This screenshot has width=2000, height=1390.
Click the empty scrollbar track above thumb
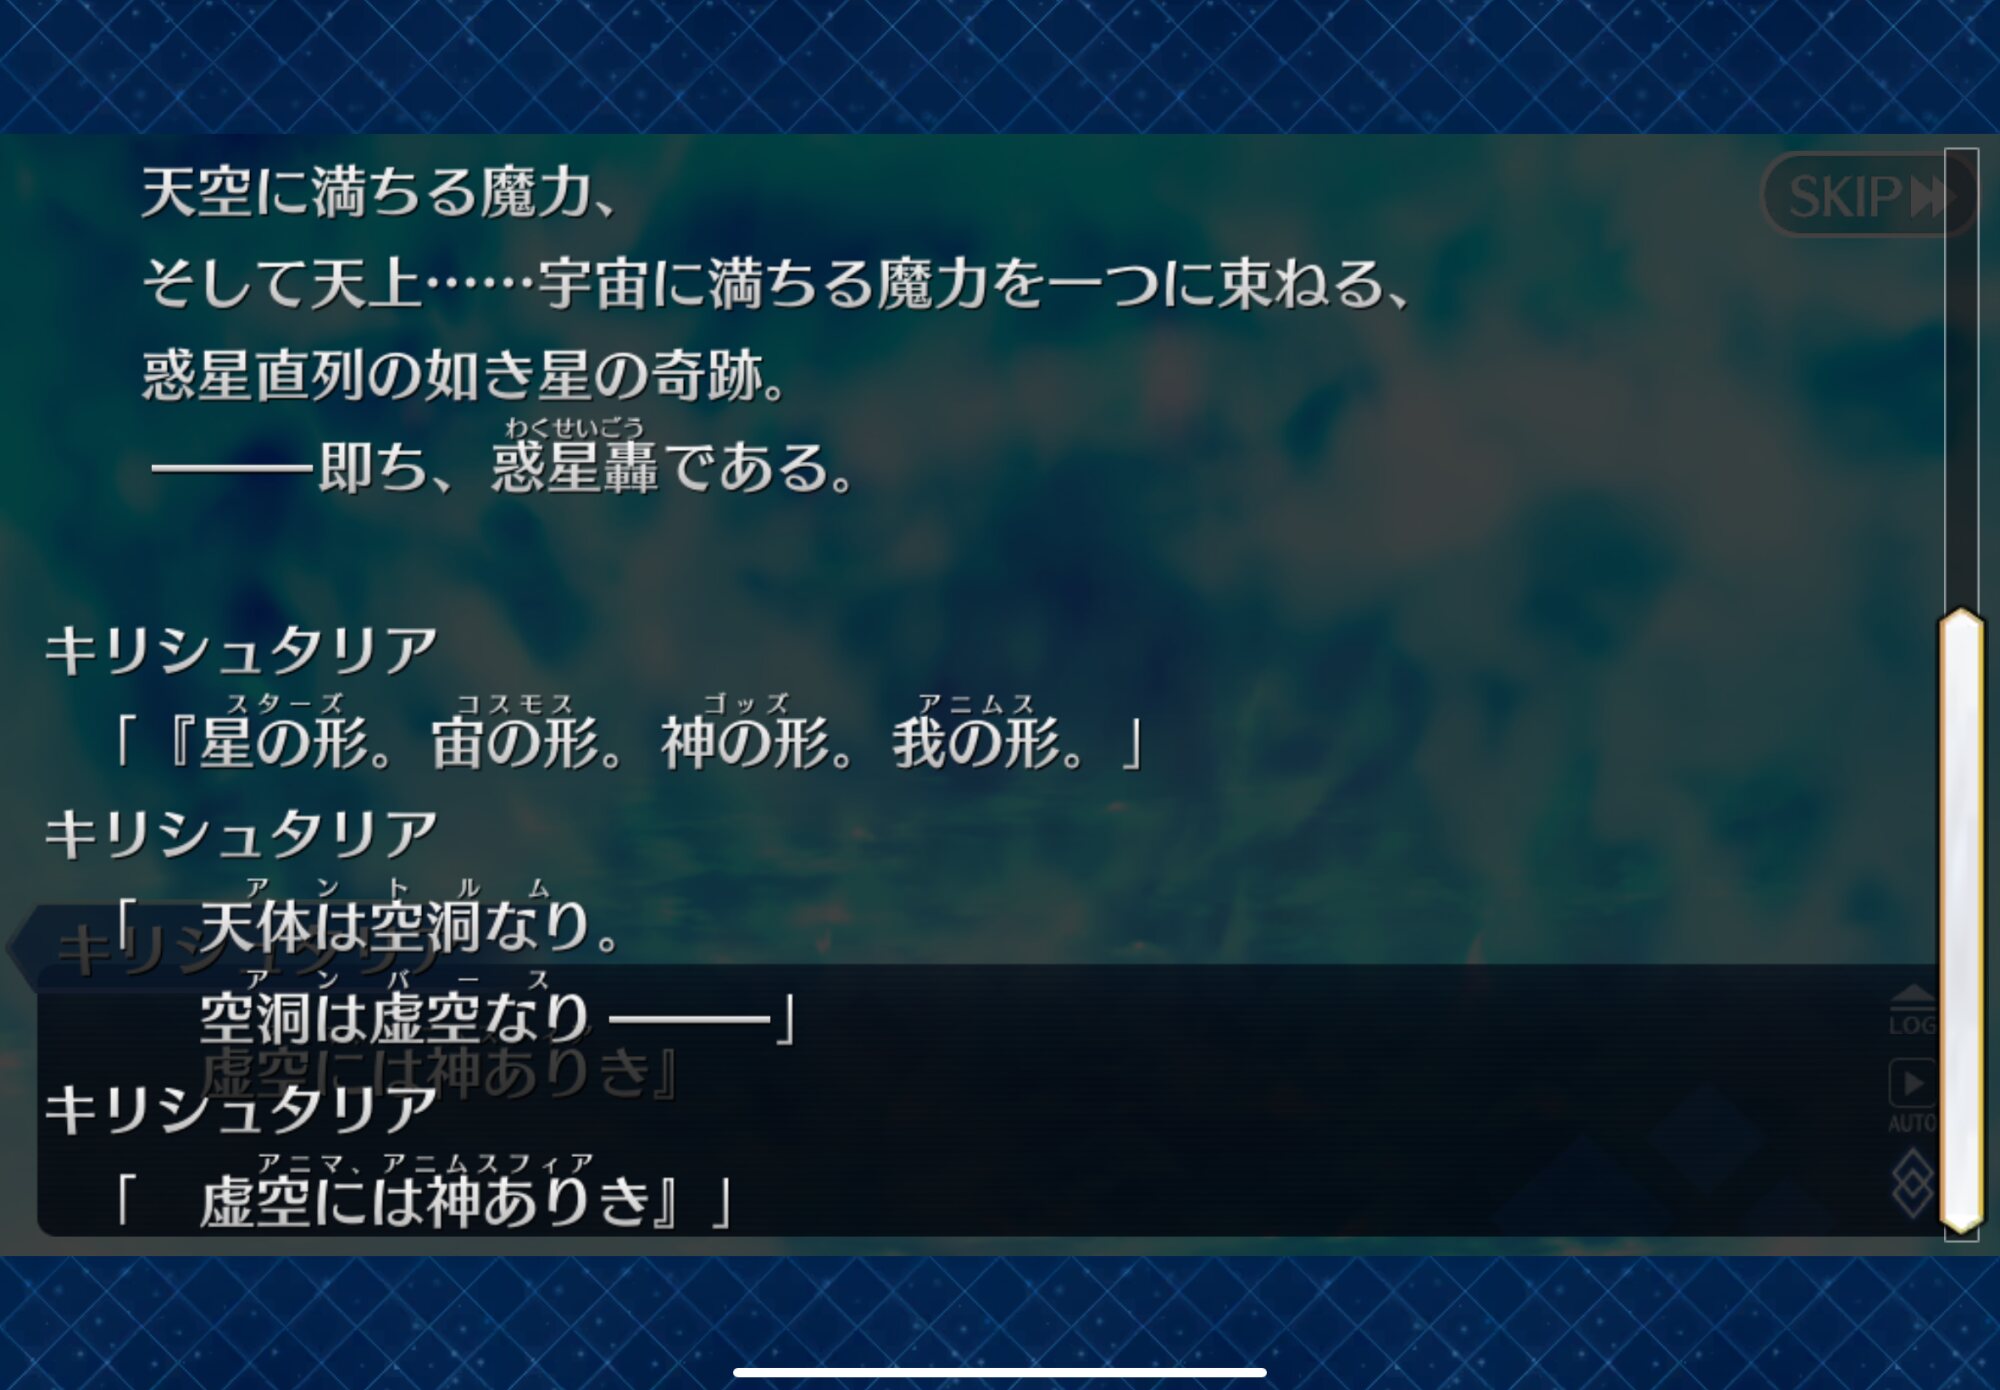1961,378
